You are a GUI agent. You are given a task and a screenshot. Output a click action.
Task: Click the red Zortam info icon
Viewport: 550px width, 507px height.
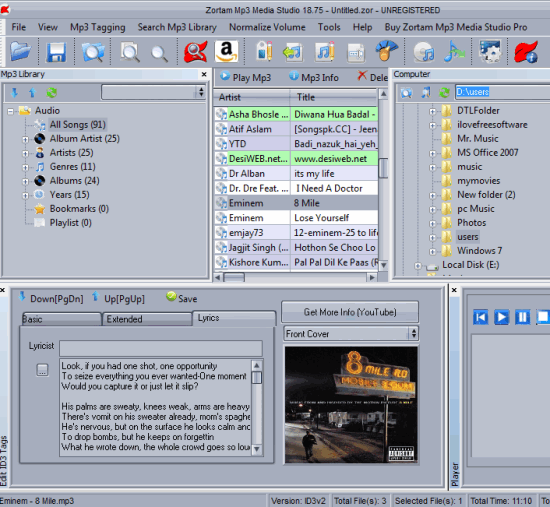pyautogui.click(x=526, y=52)
